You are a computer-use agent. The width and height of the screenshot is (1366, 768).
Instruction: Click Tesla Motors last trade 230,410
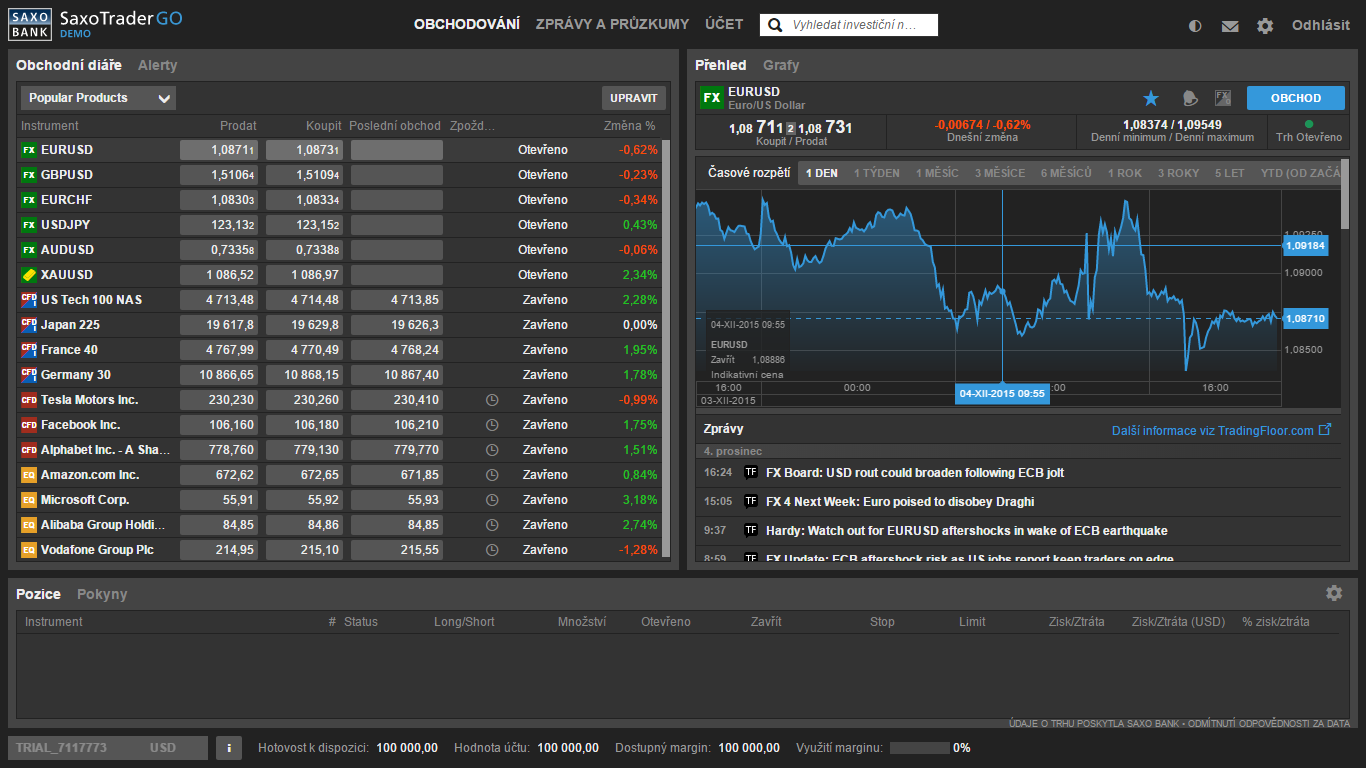coord(397,400)
